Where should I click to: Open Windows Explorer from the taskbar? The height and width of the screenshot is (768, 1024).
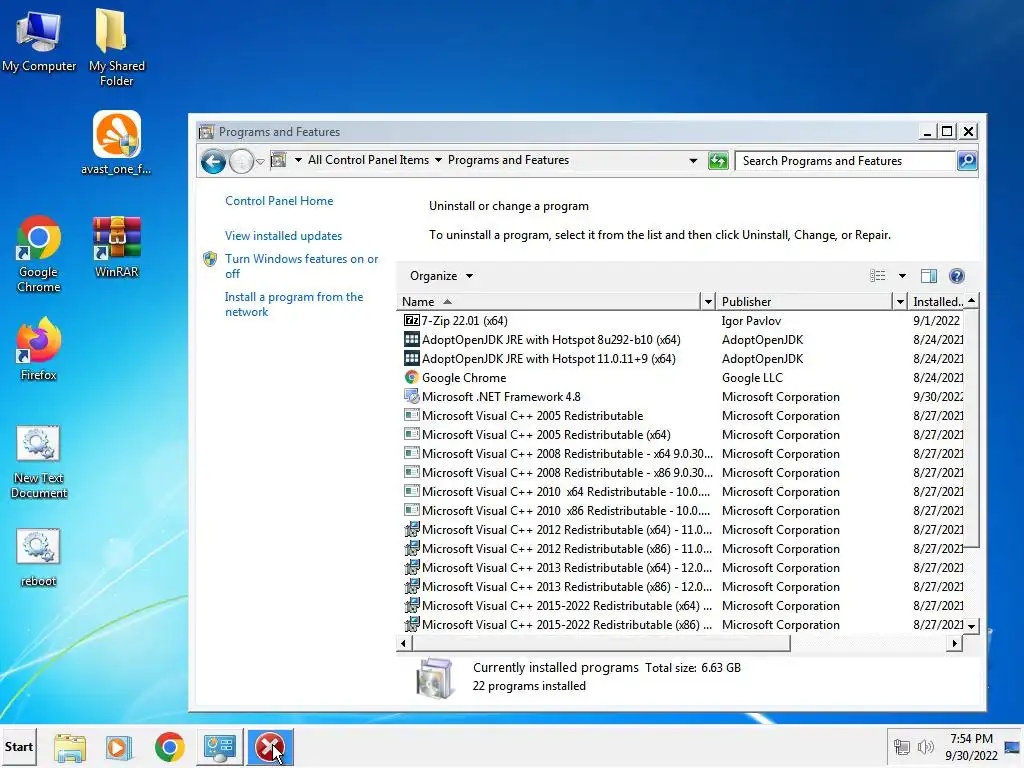pyautogui.click(x=70, y=747)
